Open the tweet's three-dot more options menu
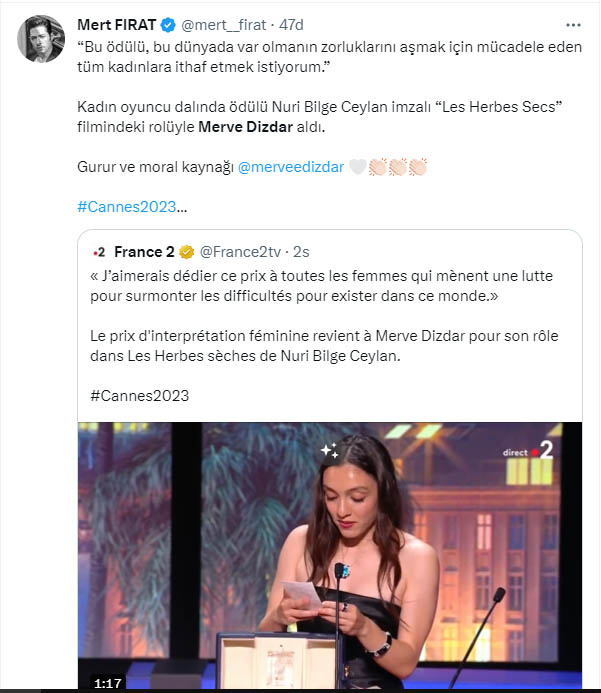Viewport: 601px width, 693px height. (x=572, y=23)
